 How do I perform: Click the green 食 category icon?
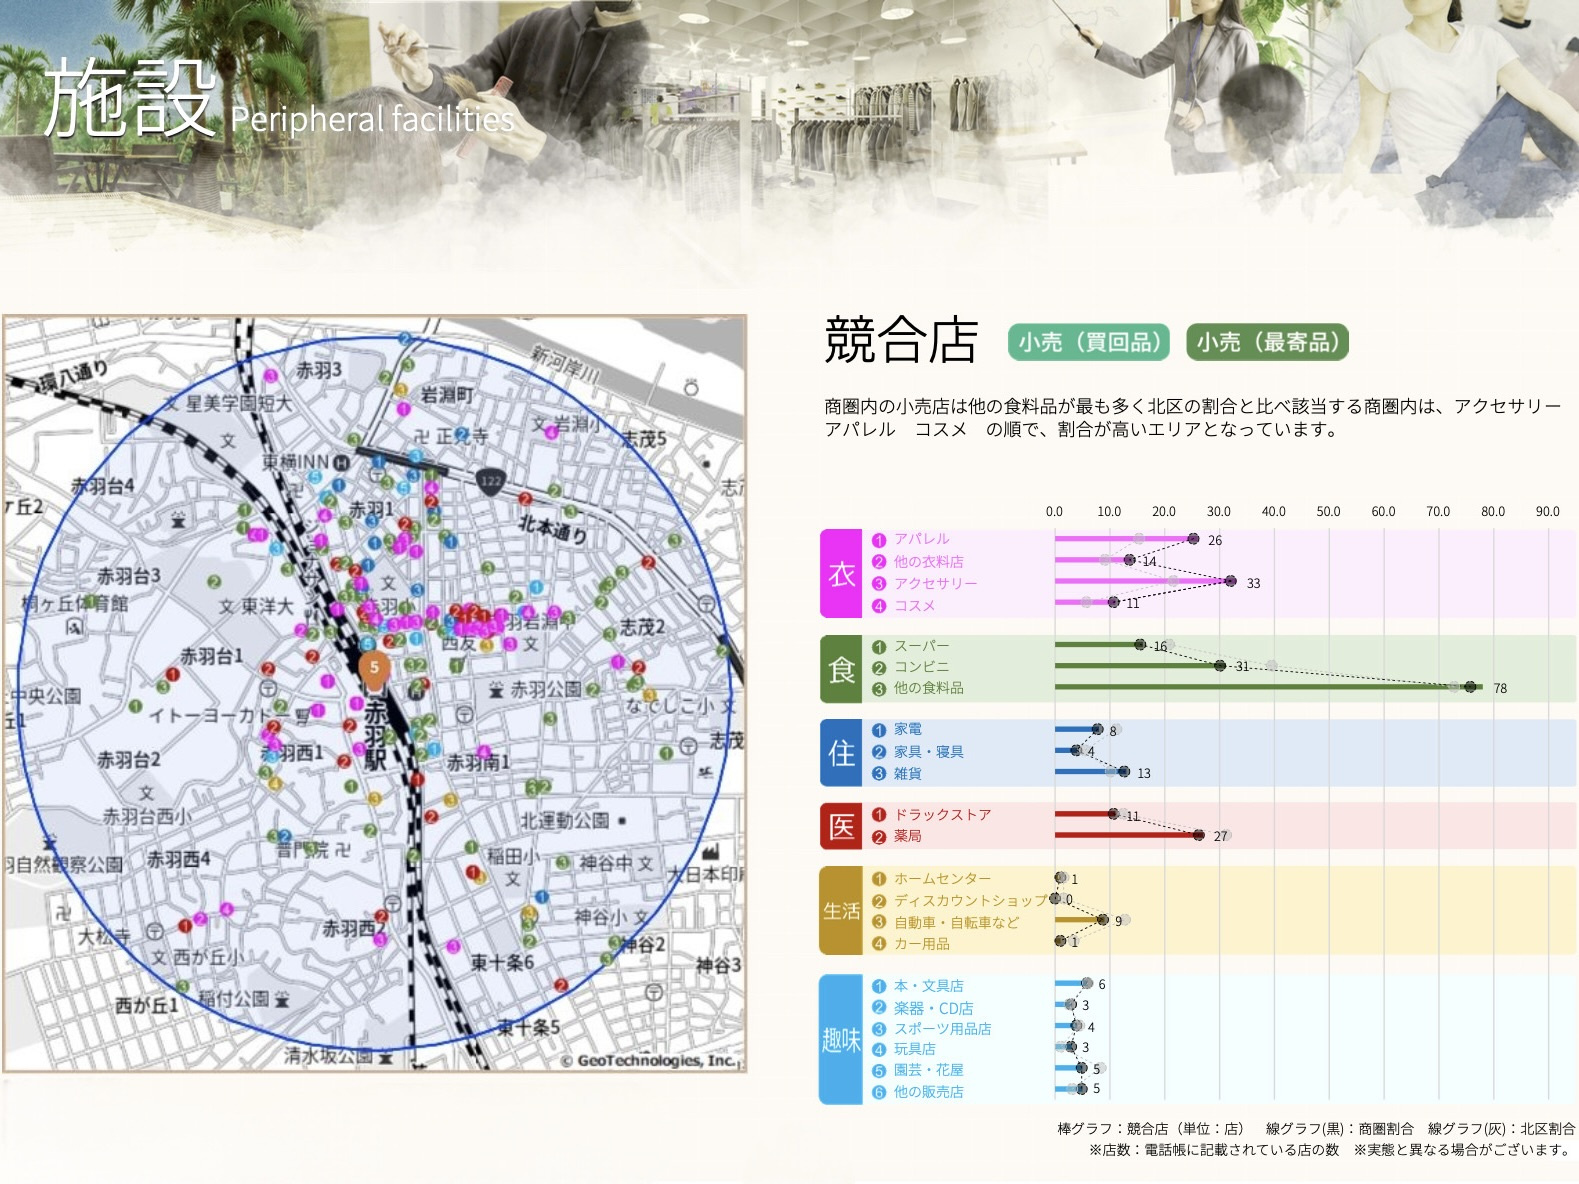[841, 669]
